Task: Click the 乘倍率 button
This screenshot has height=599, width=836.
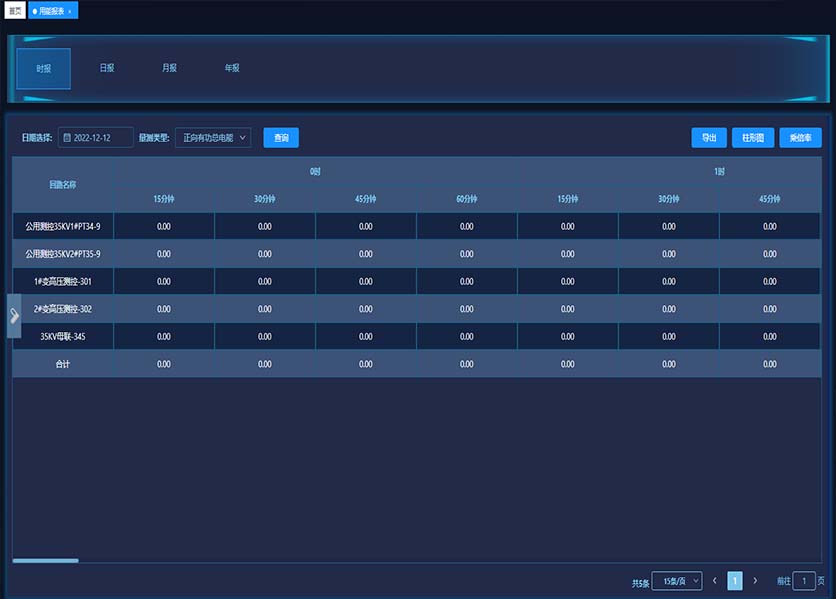Action: coord(800,138)
